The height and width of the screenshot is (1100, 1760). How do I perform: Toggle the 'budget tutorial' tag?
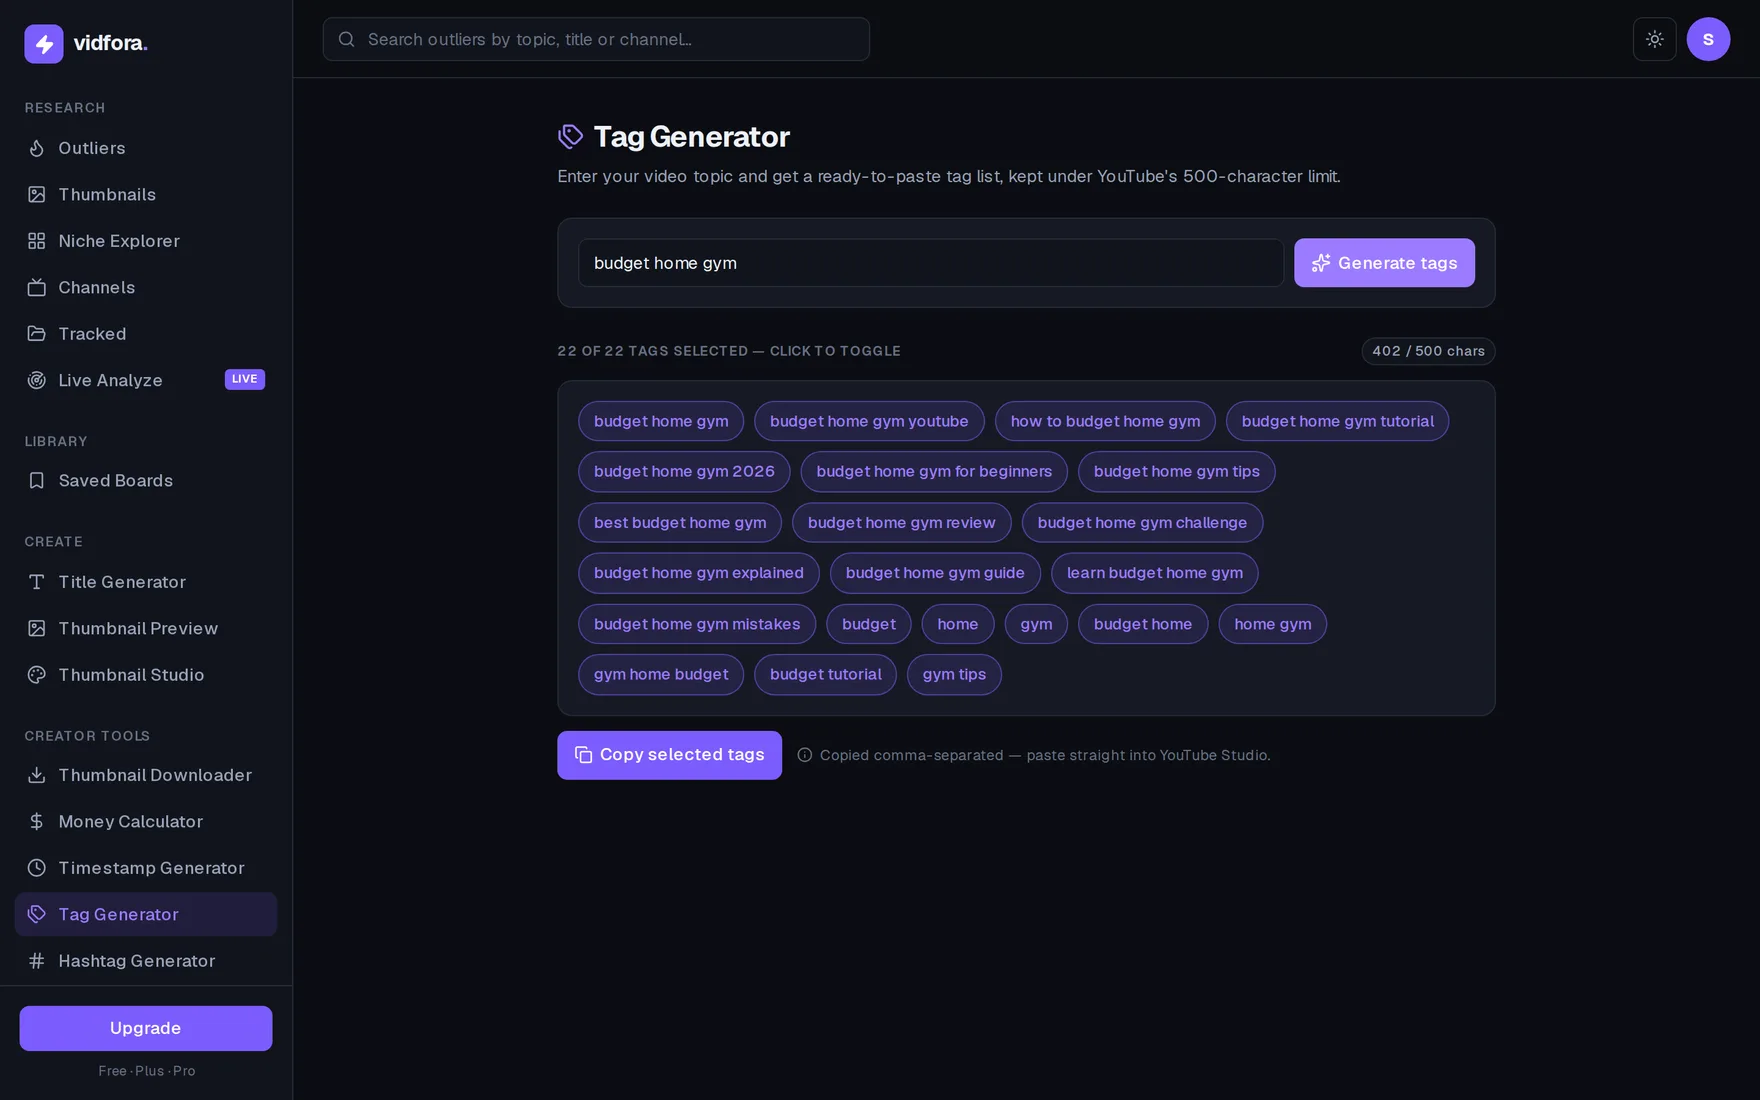(x=825, y=675)
